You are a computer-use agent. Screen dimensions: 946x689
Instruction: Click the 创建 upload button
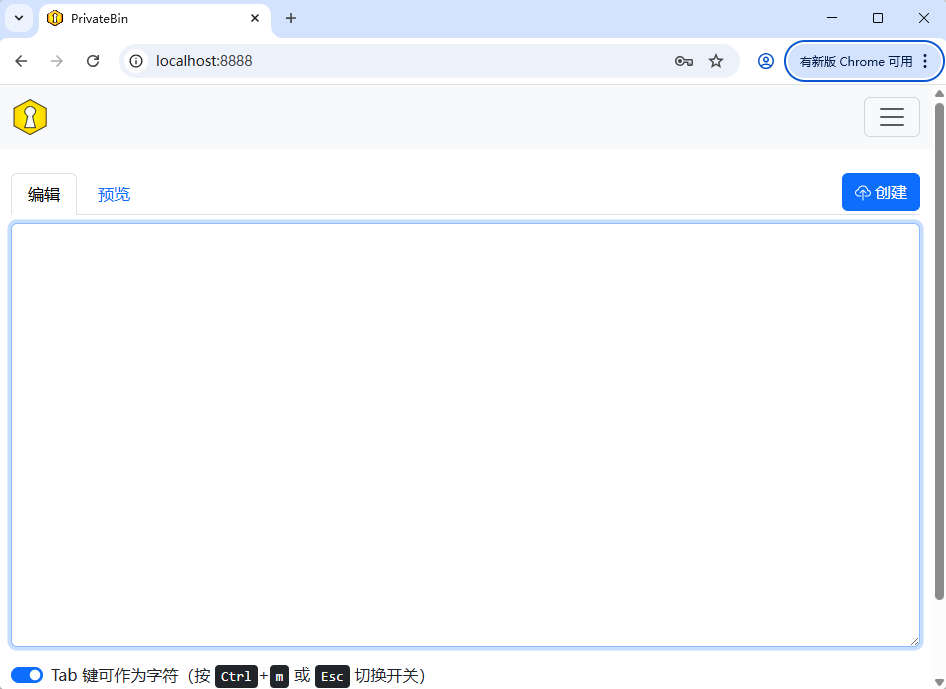[880, 192]
